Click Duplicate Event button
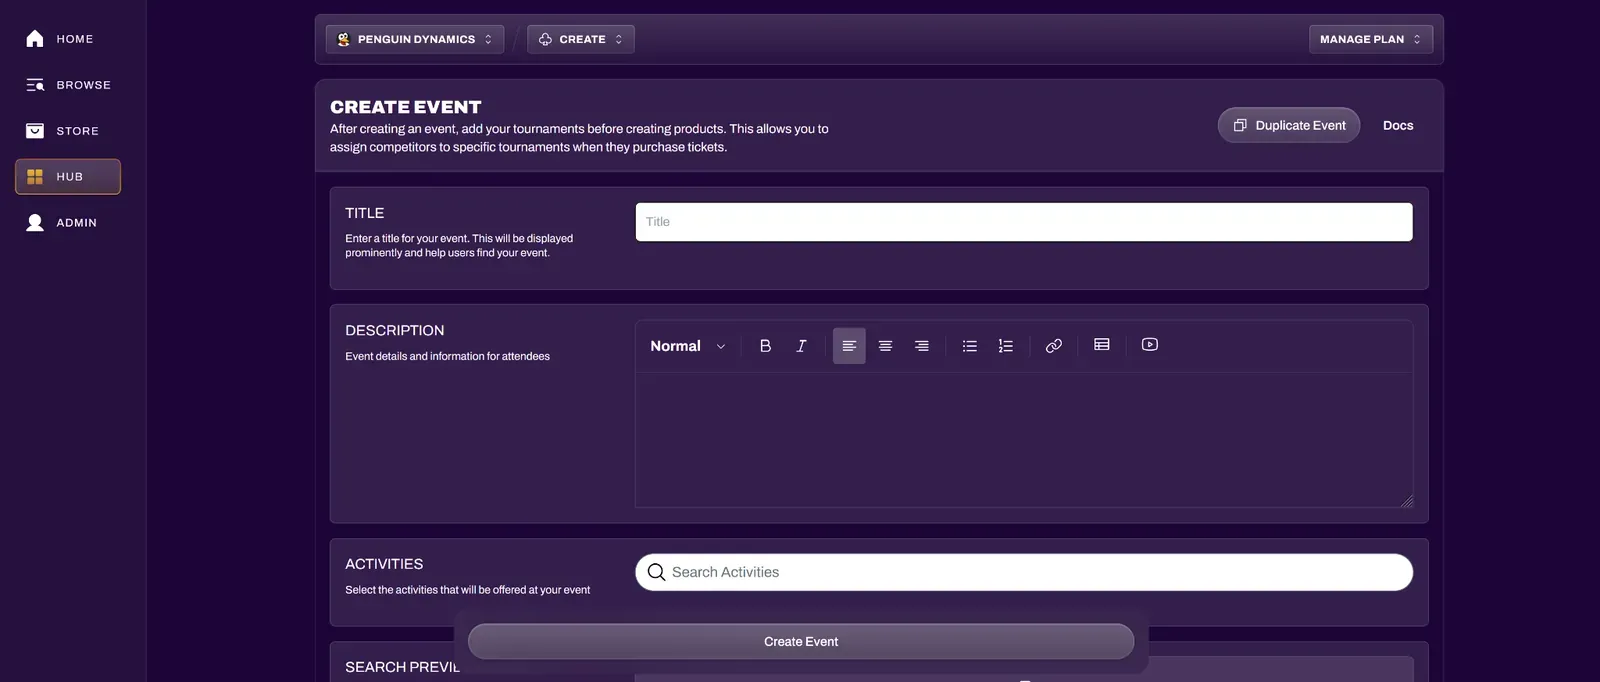 coord(1289,125)
